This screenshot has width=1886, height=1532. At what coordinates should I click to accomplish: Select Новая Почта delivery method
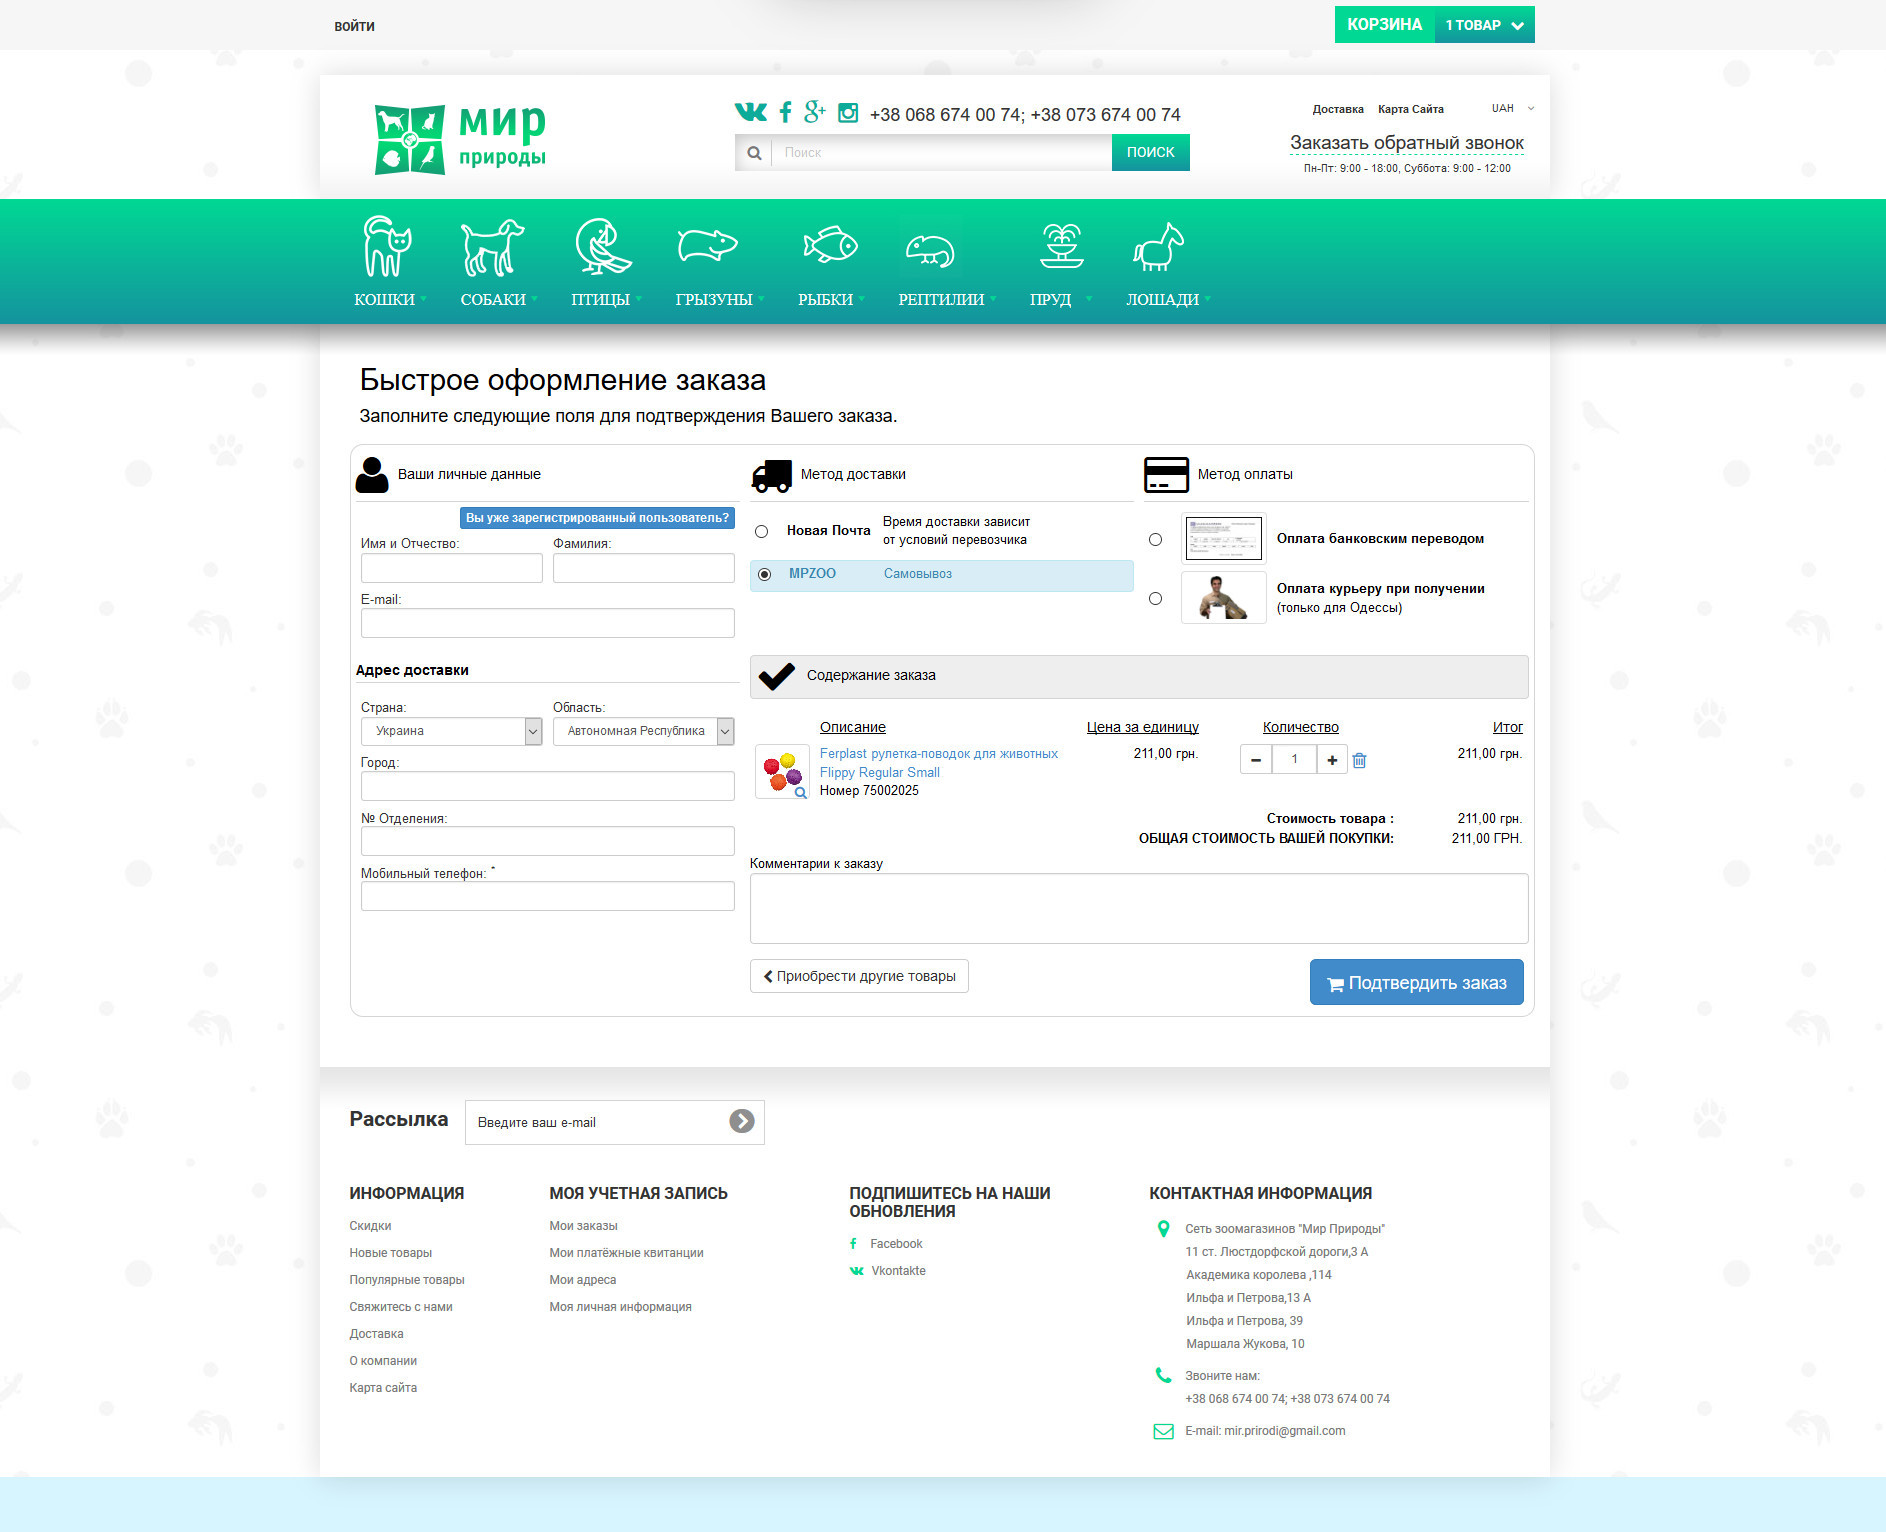point(762,531)
